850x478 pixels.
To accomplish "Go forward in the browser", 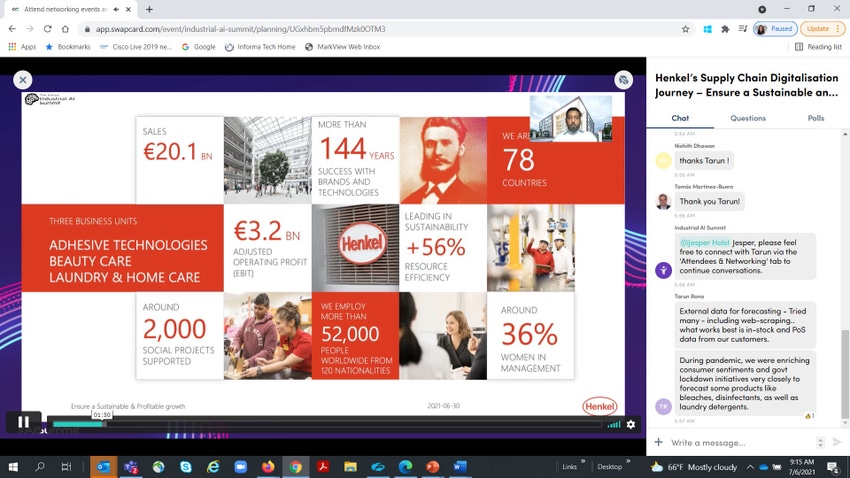I will (x=30, y=29).
